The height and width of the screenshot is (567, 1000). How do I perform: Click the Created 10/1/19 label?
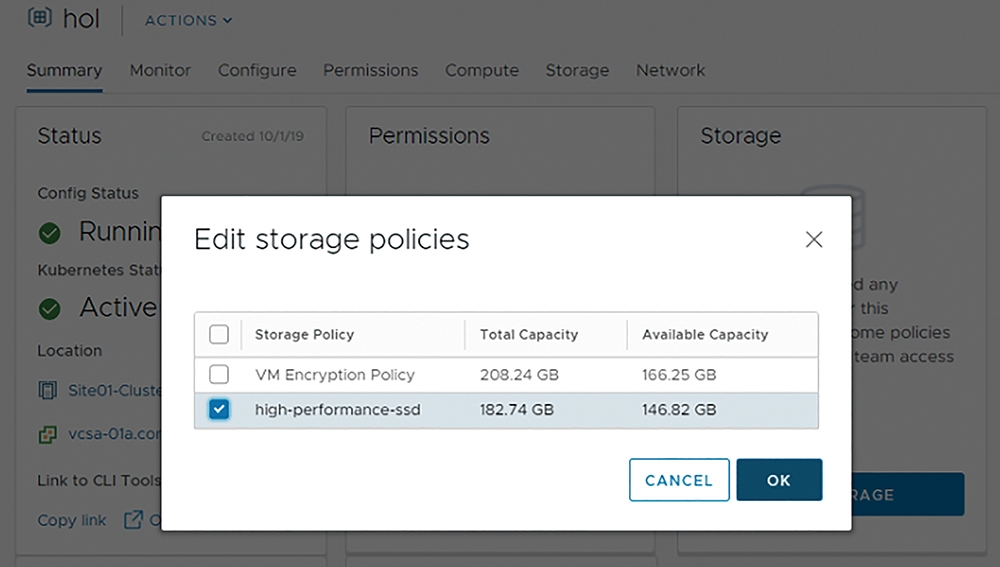tap(253, 136)
